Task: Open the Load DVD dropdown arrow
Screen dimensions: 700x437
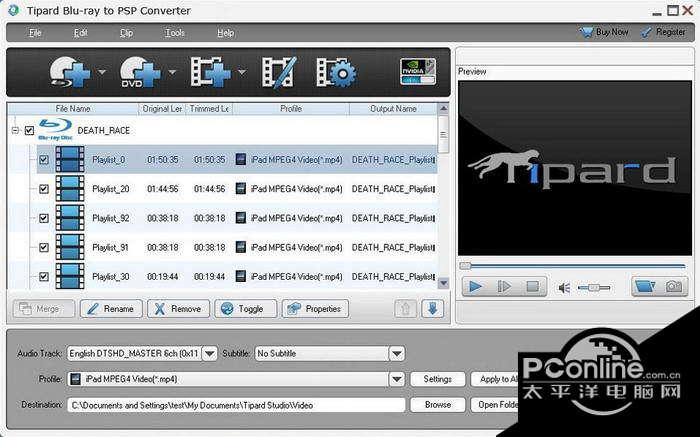Action: pyautogui.click(x=172, y=72)
